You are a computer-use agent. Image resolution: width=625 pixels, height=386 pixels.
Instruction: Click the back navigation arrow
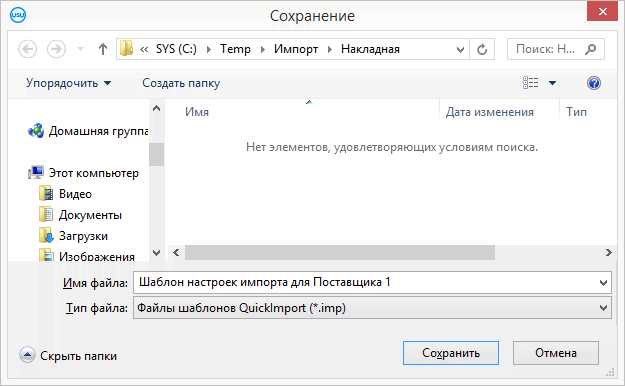(x=28, y=49)
